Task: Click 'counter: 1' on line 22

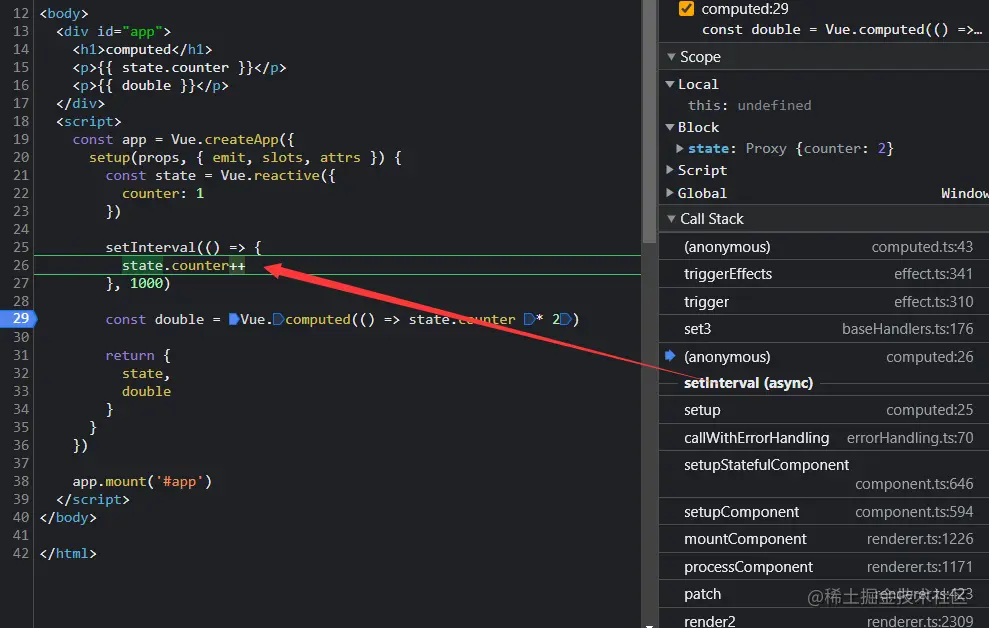Action: (x=163, y=194)
